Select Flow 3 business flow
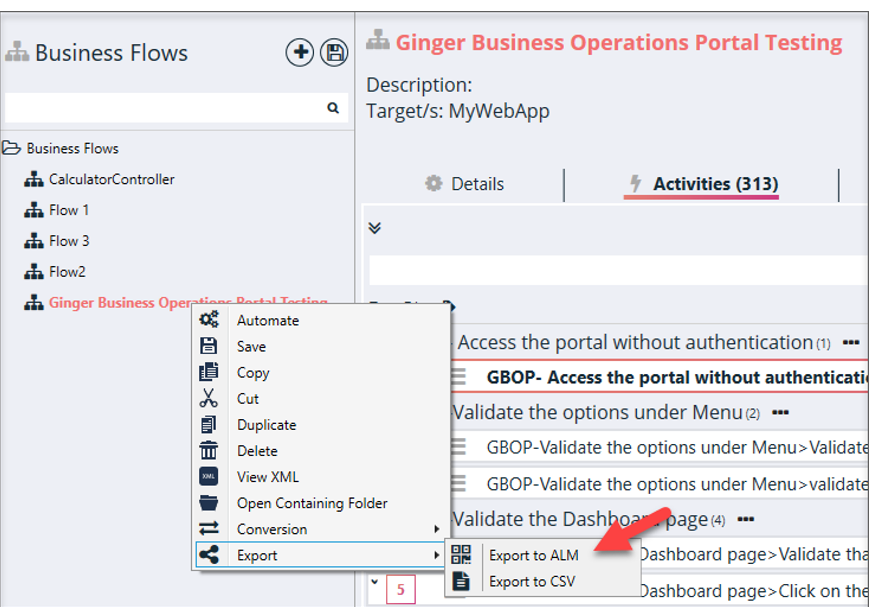Viewport: 878px width, 607px height. coord(69,241)
